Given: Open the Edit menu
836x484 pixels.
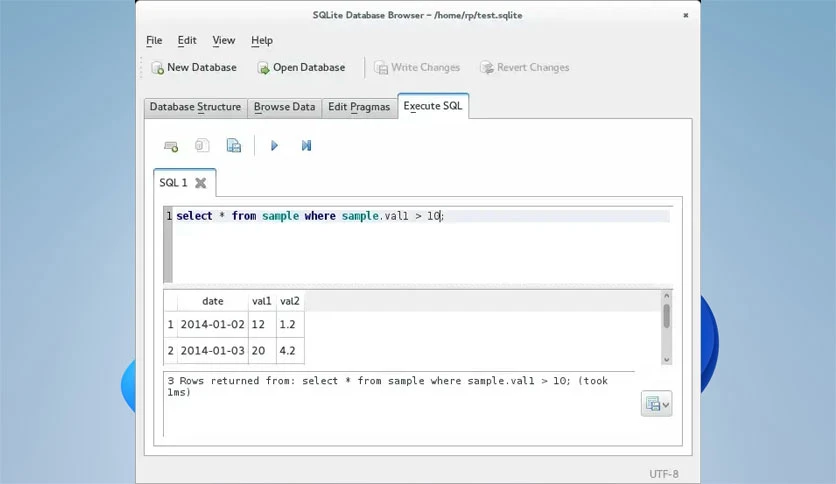Looking at the screenshot, I should pos(187,41).
